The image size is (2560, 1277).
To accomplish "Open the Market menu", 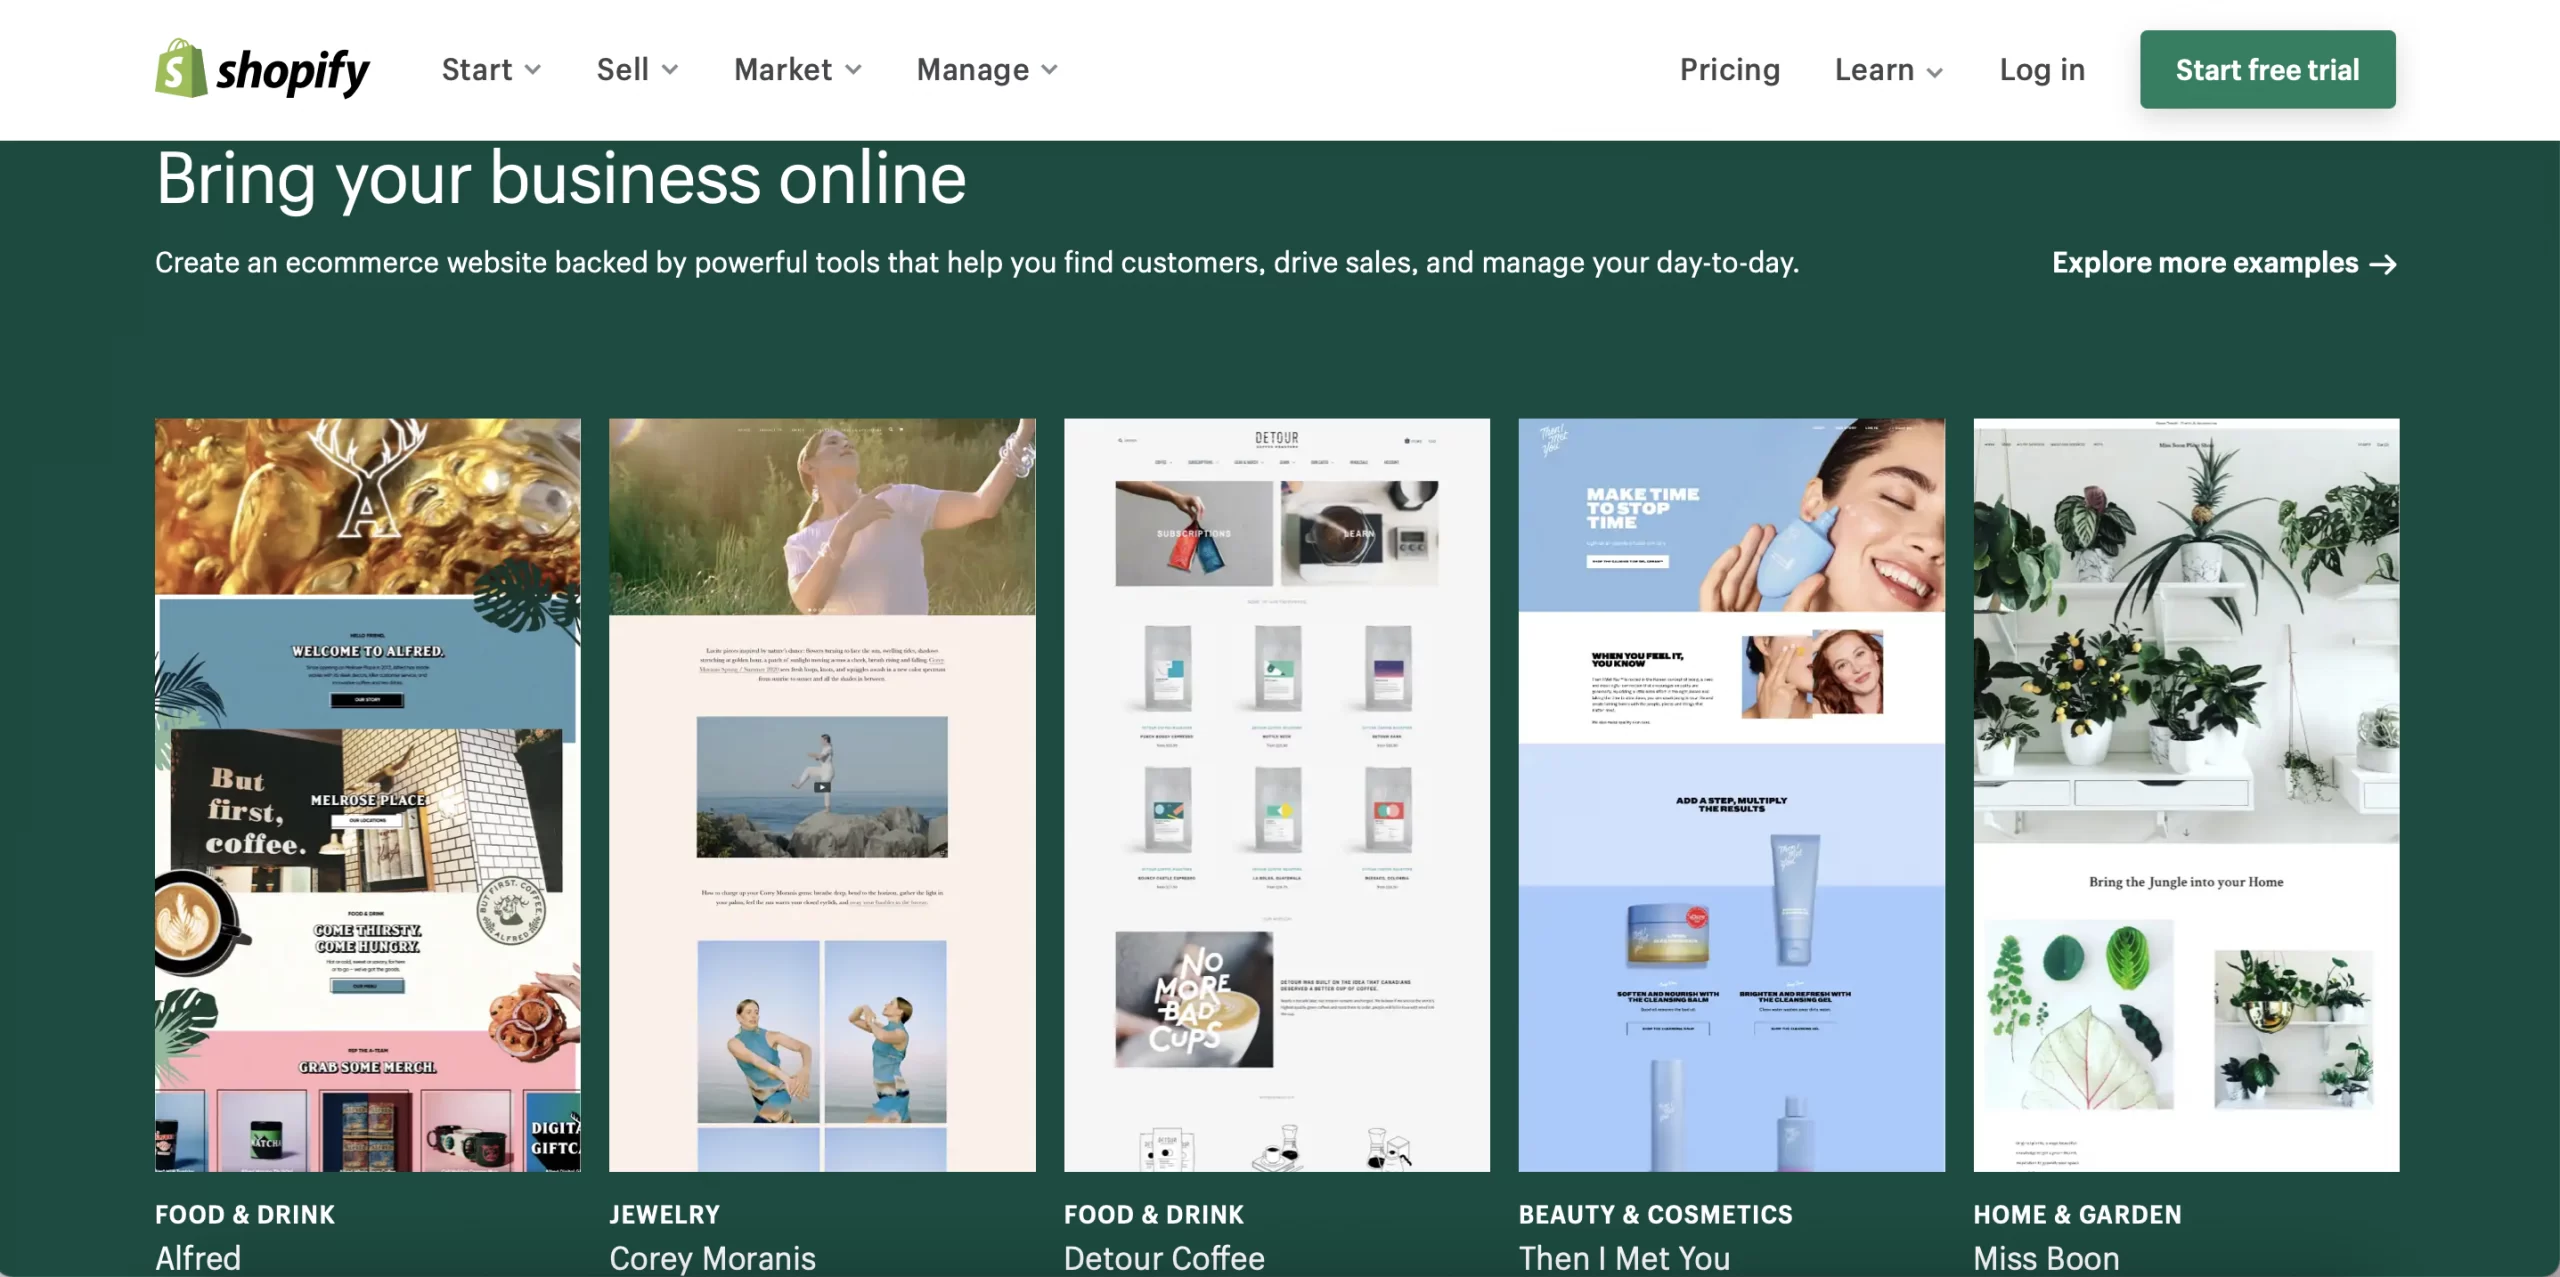I will [x=797, y=69].
